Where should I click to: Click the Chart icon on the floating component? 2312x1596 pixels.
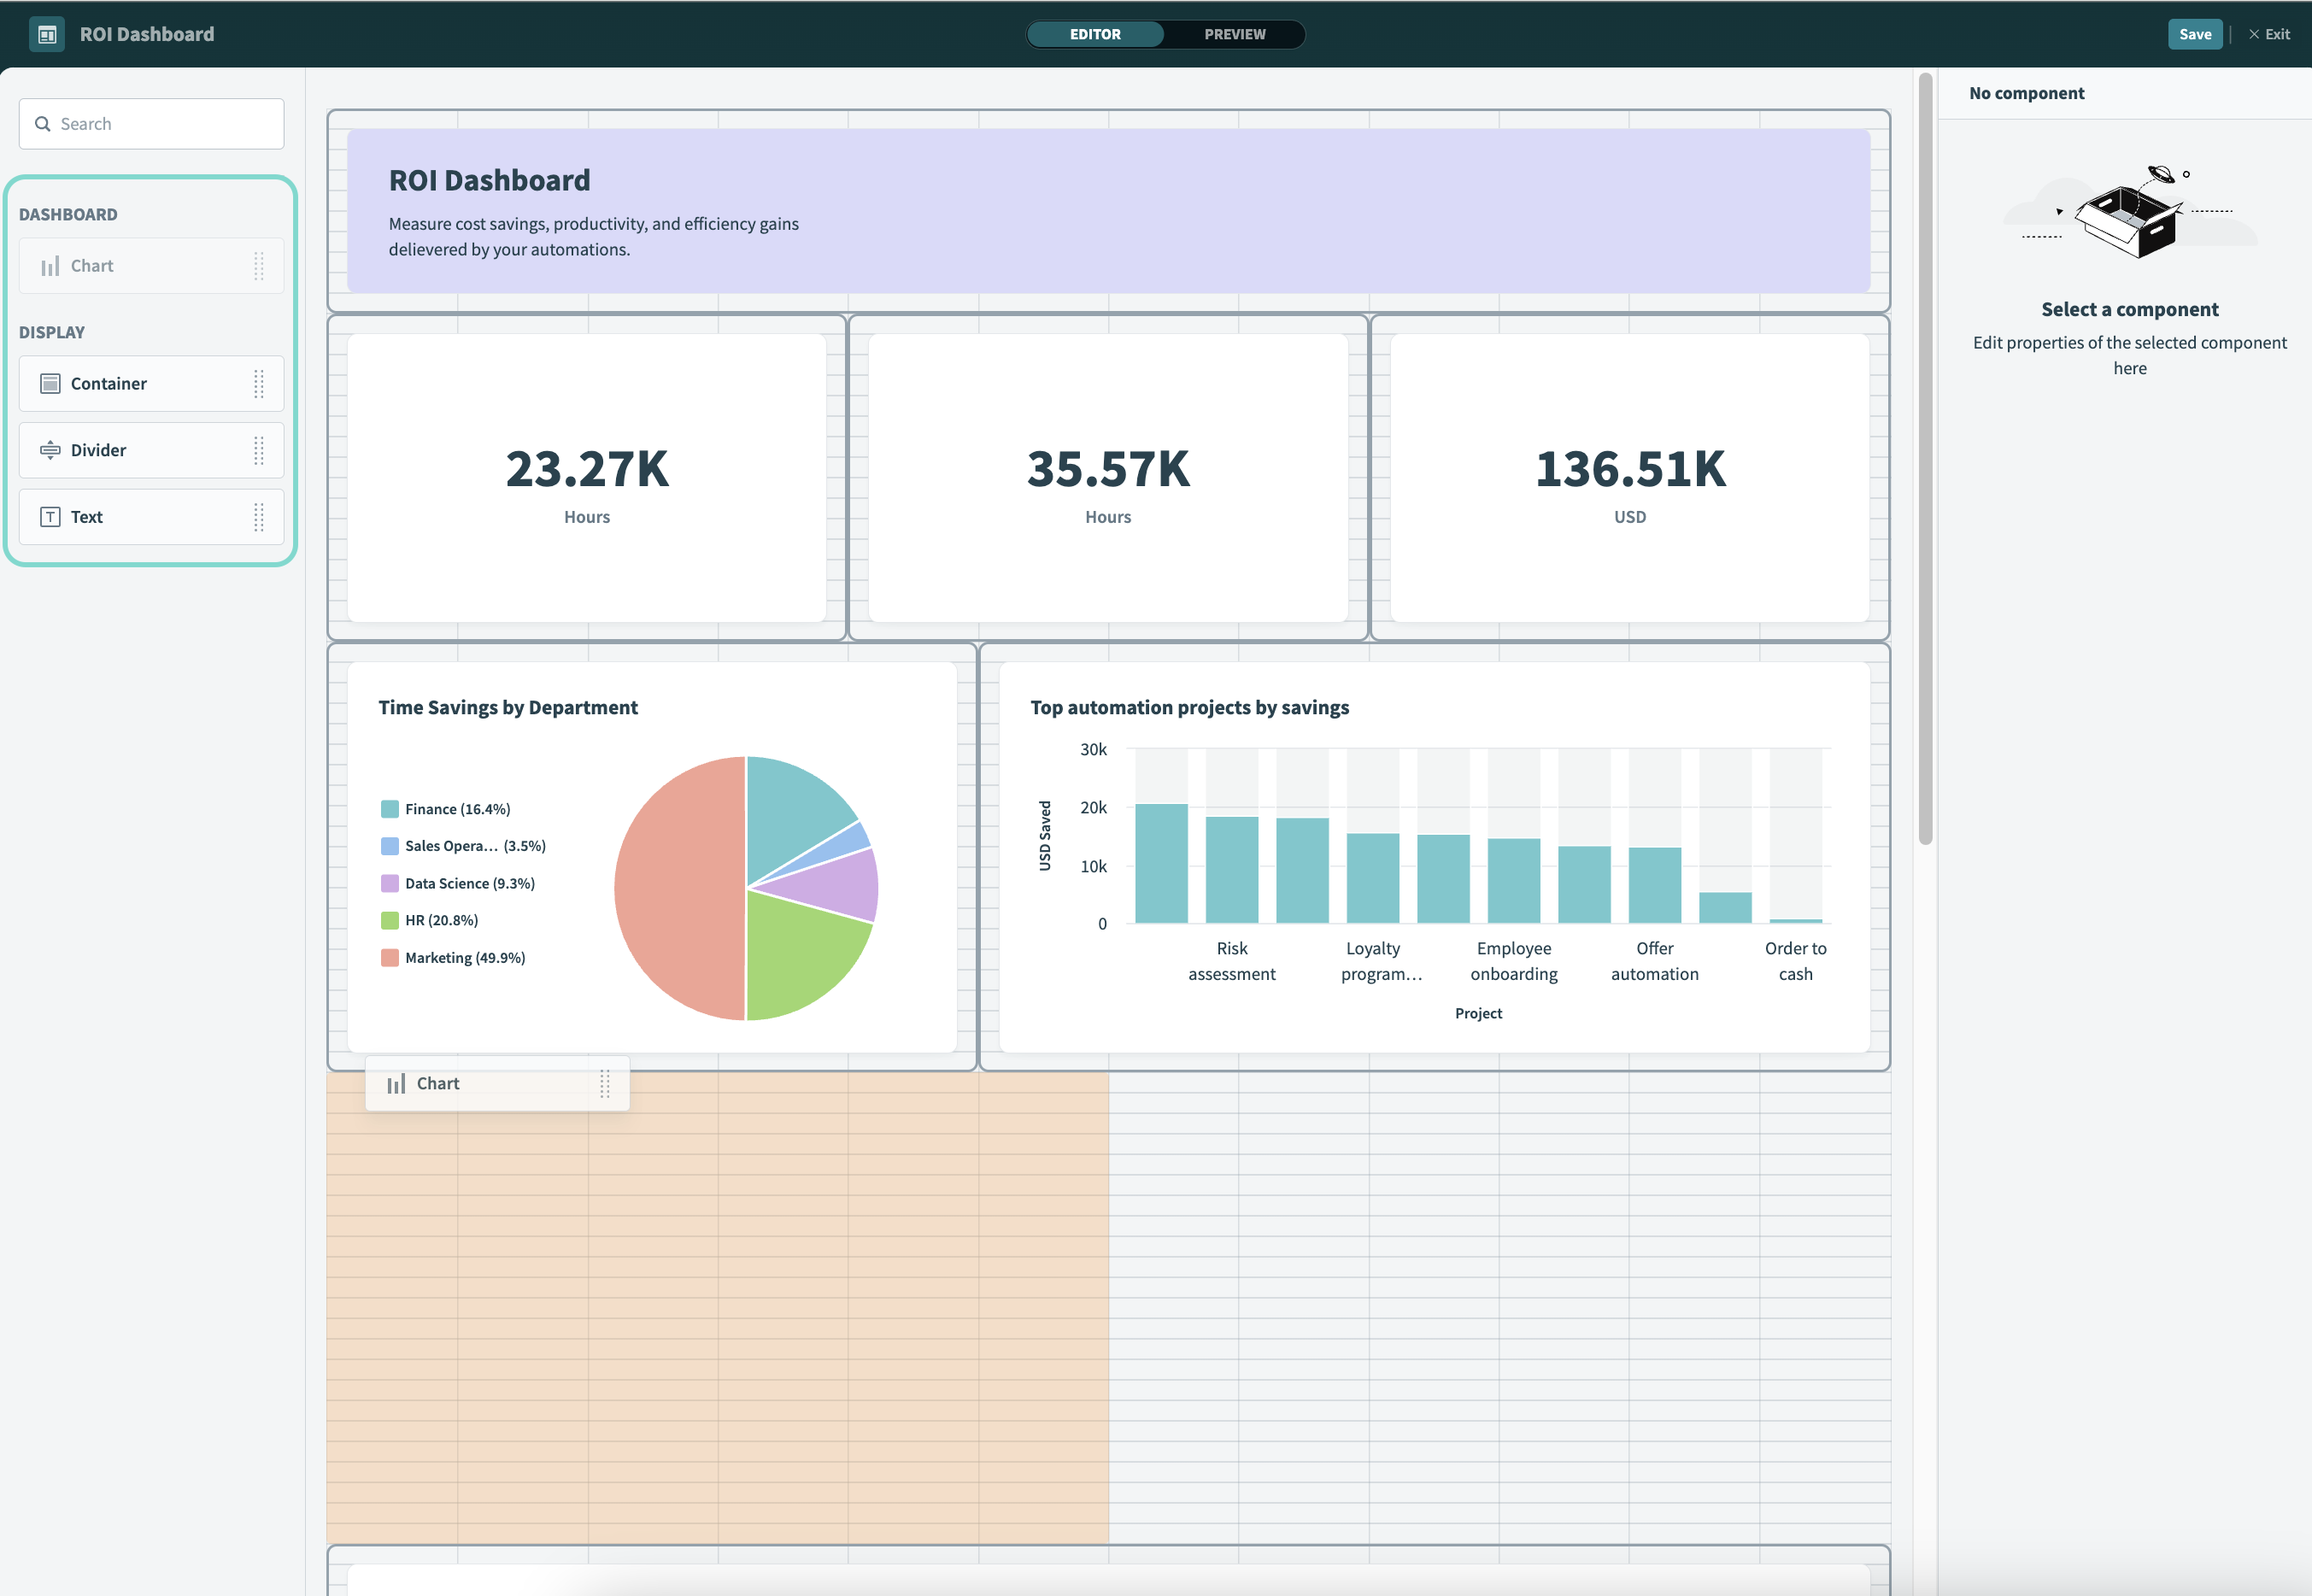coord(395,1083)
